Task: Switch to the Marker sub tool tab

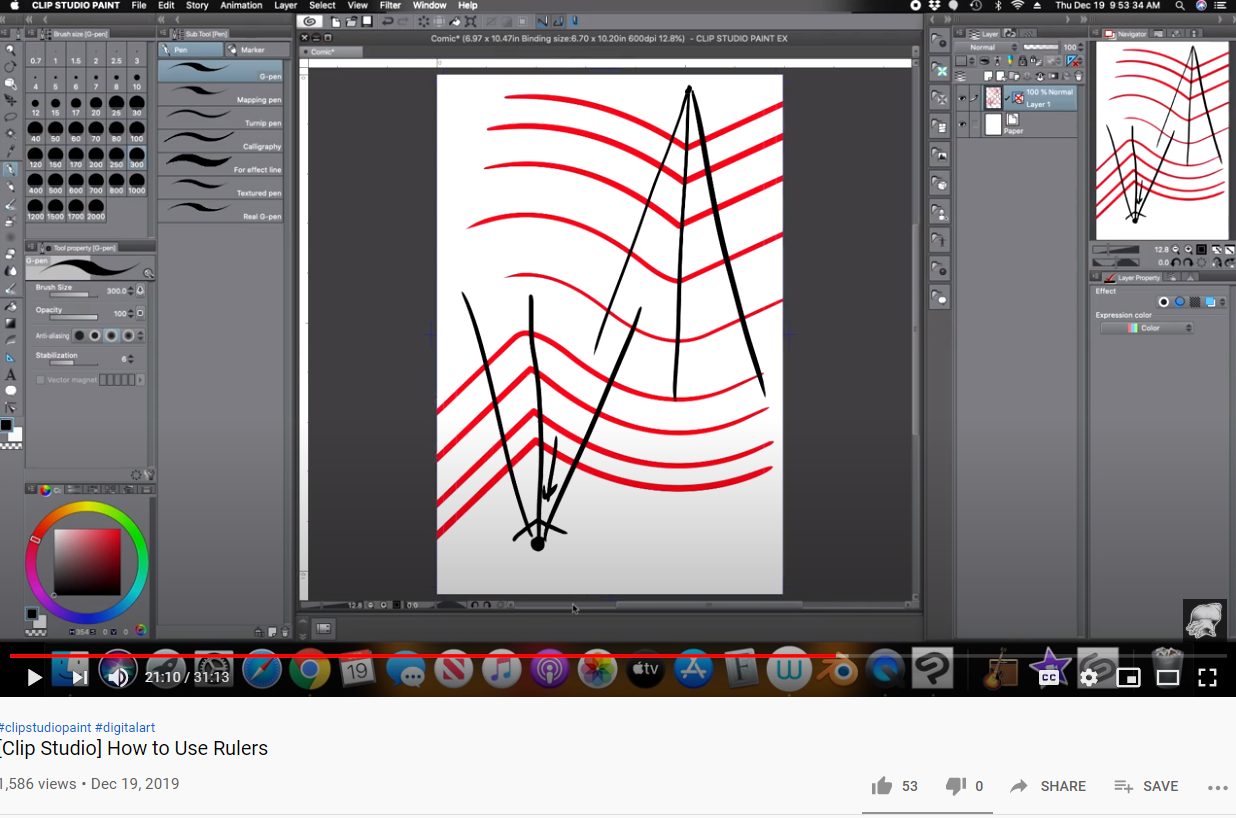Action: 257,49
